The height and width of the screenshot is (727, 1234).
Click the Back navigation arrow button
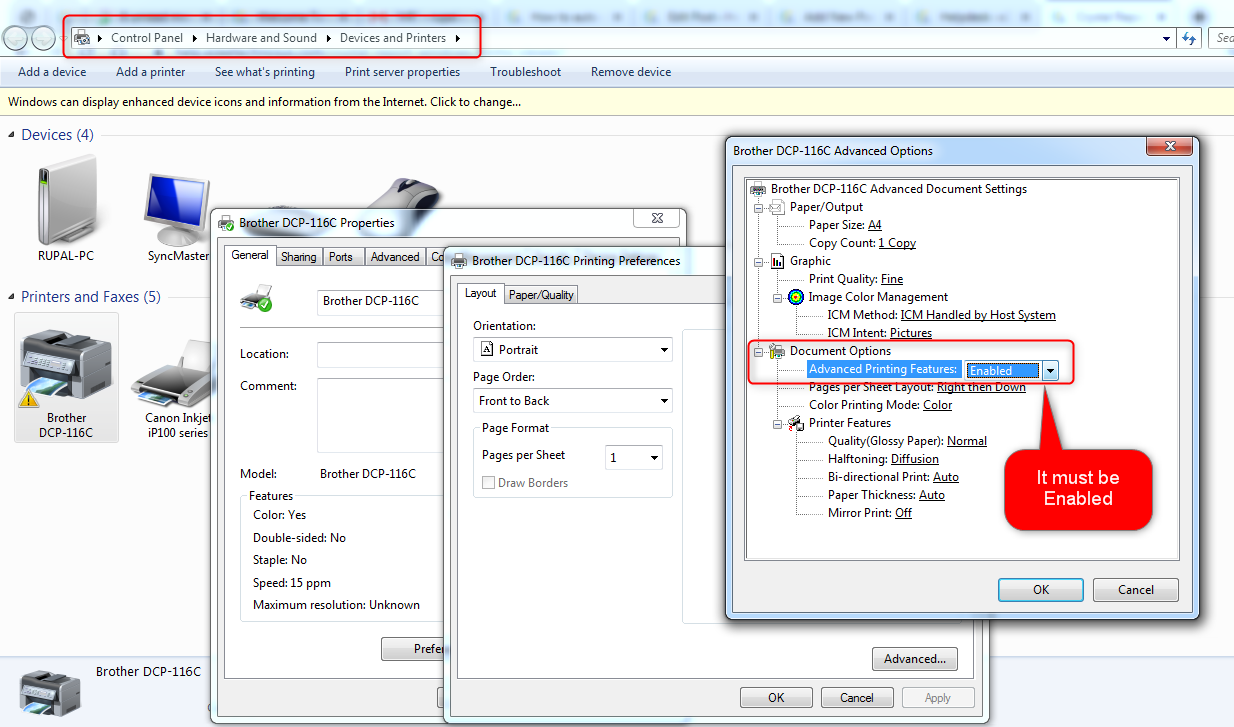[16, 38]
